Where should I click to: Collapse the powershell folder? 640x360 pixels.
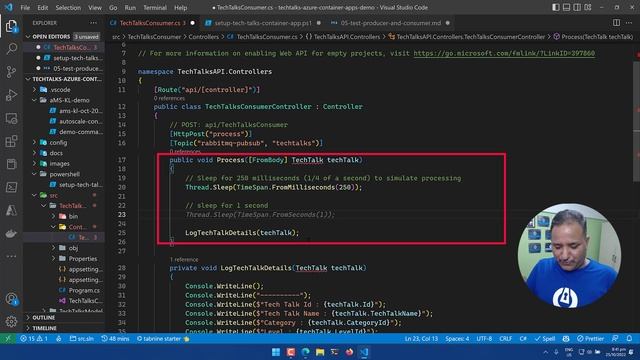pyautogui.click(x=64, y=174)
